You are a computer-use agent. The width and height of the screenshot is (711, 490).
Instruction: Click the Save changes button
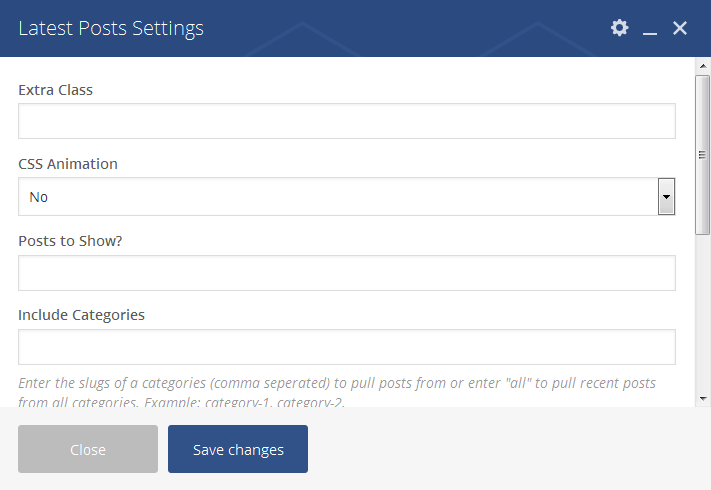pyautogui.click(x=238, y=449)
